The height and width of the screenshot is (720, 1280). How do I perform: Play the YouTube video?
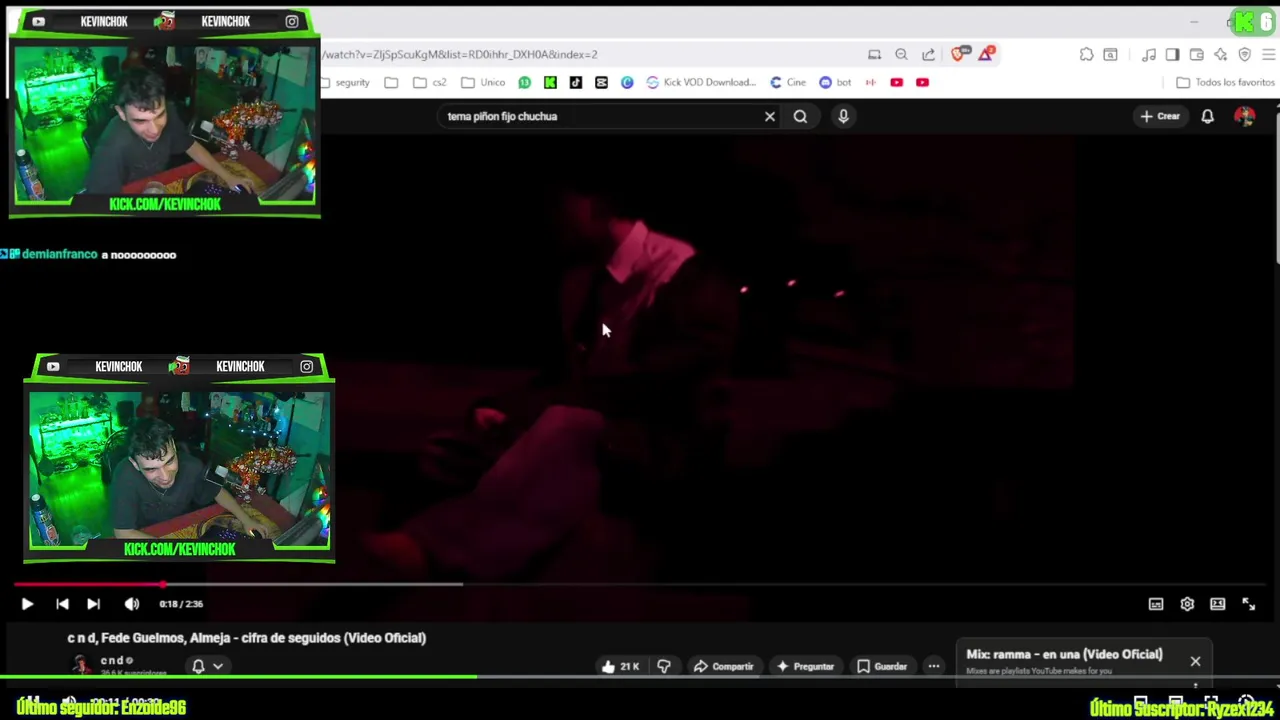pyautogui.click(x=27, y=604)
